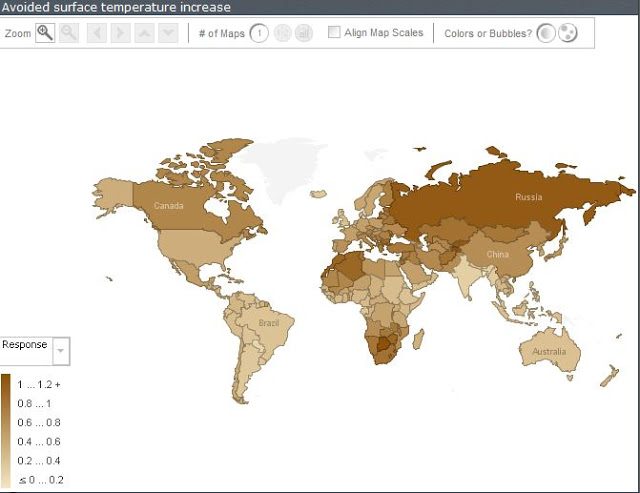640x493 pixels.
Task: Select single map layout button
Action: click(x=259, y=33)
